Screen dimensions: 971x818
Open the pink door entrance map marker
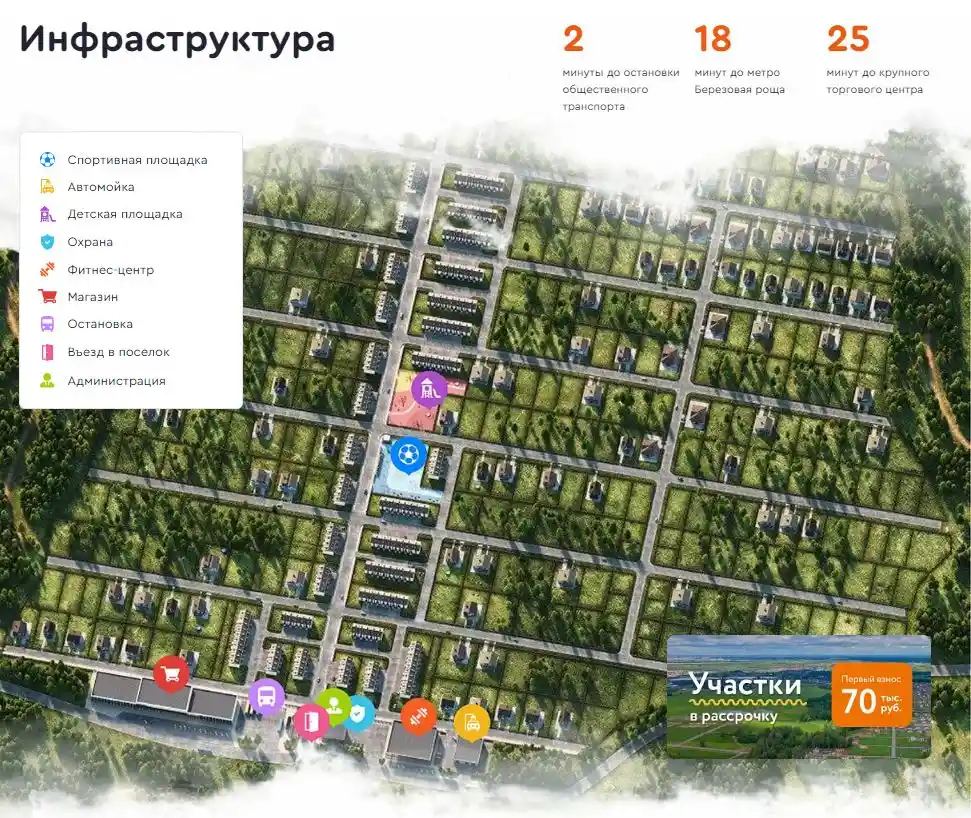point(311,720)
